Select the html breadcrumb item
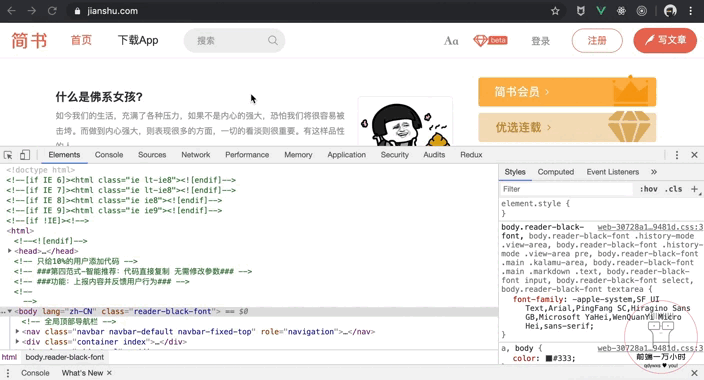The image size is (704, 380). click(x=9, y=357)
